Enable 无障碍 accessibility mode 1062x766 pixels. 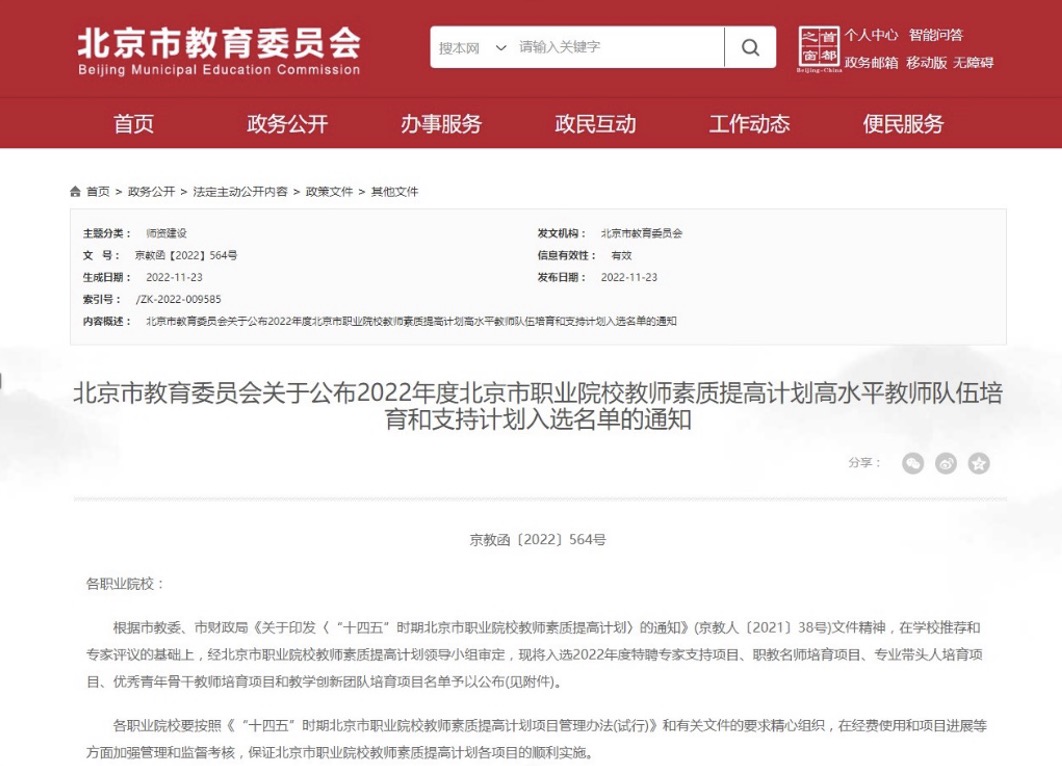[x=973, y=62]
